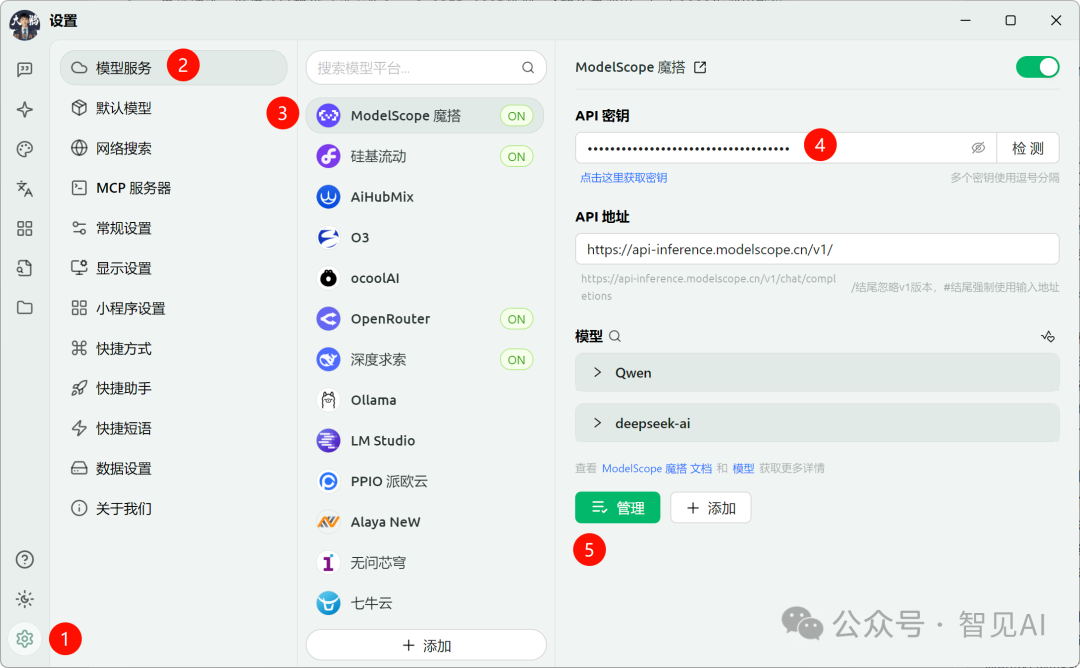The image size is (1080, 668).
Task: Click the search magnifier in platform search box
Action: [528, 67]
